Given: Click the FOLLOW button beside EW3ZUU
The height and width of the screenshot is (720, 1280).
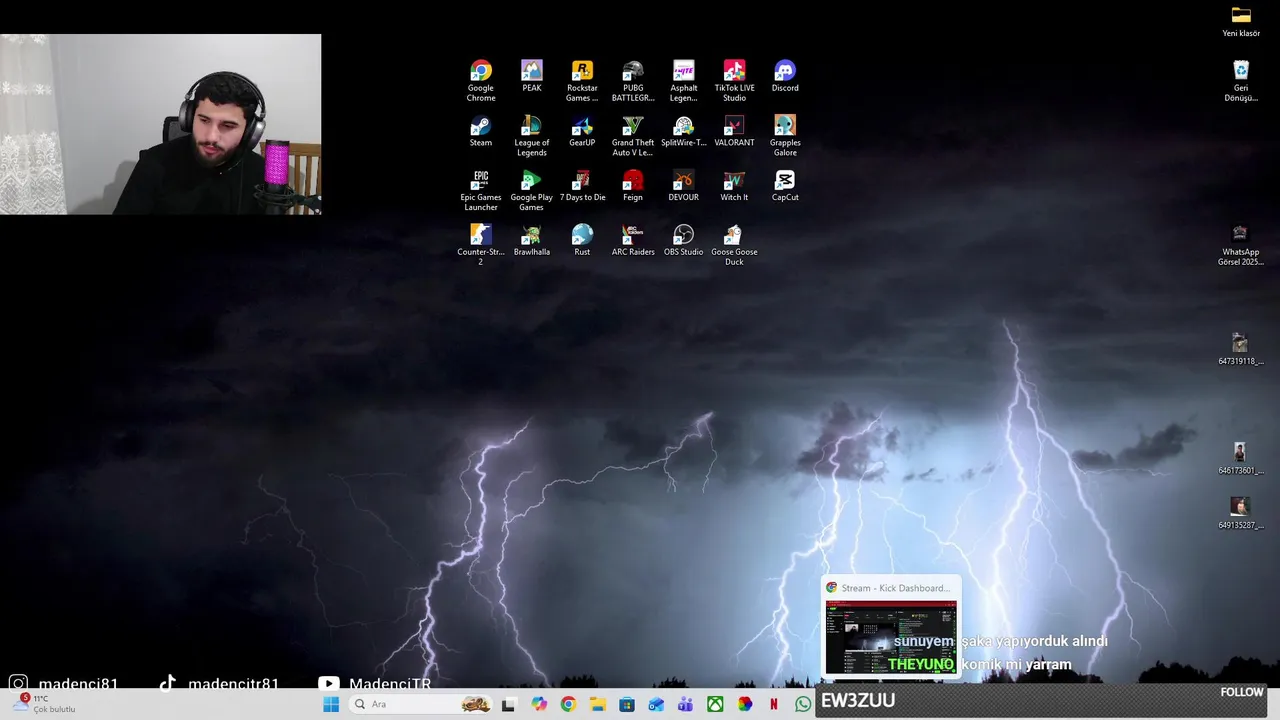Looking at the screenshot, I should coord(1242,692).
